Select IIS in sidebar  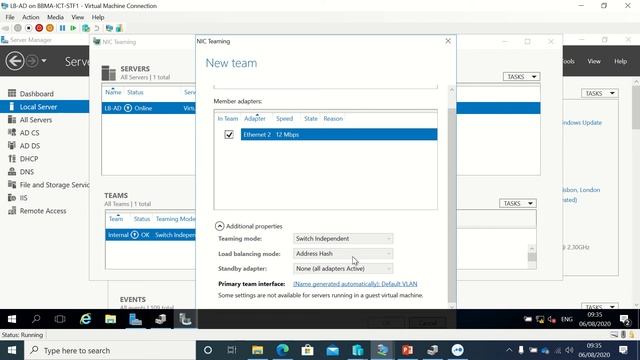[x=23, y=198]
